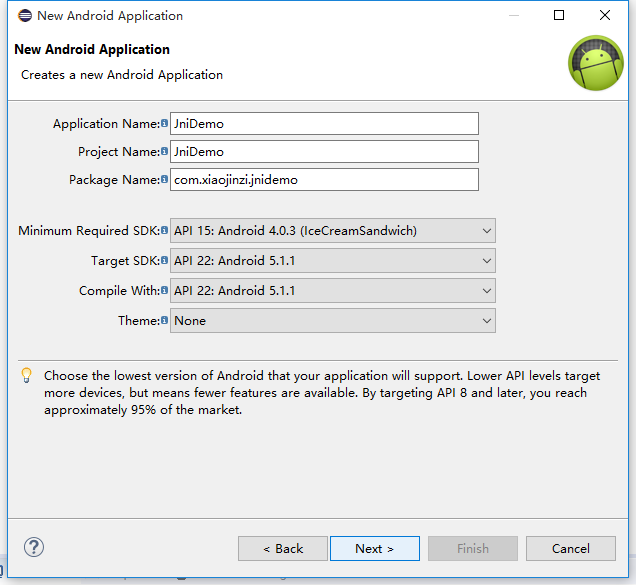Open the Minimum Required SDK dropdown
636x585 pixels.
333,230
